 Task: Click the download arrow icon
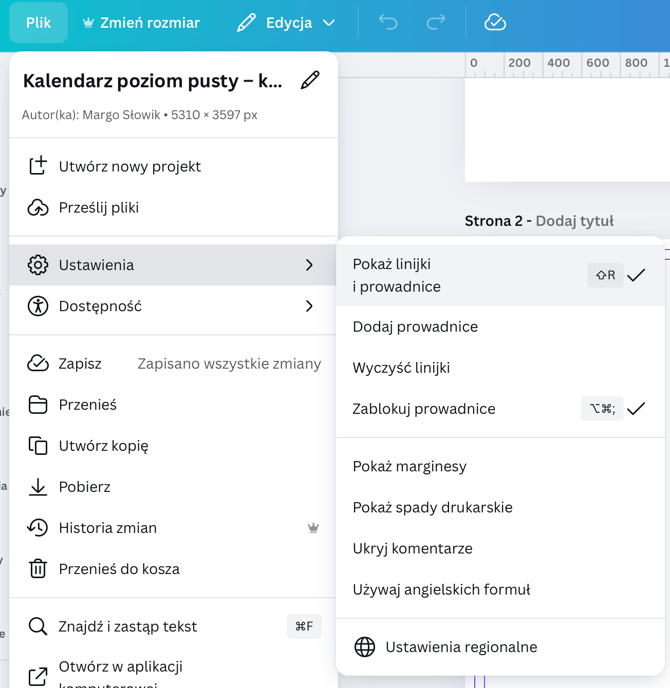[38, 487]
